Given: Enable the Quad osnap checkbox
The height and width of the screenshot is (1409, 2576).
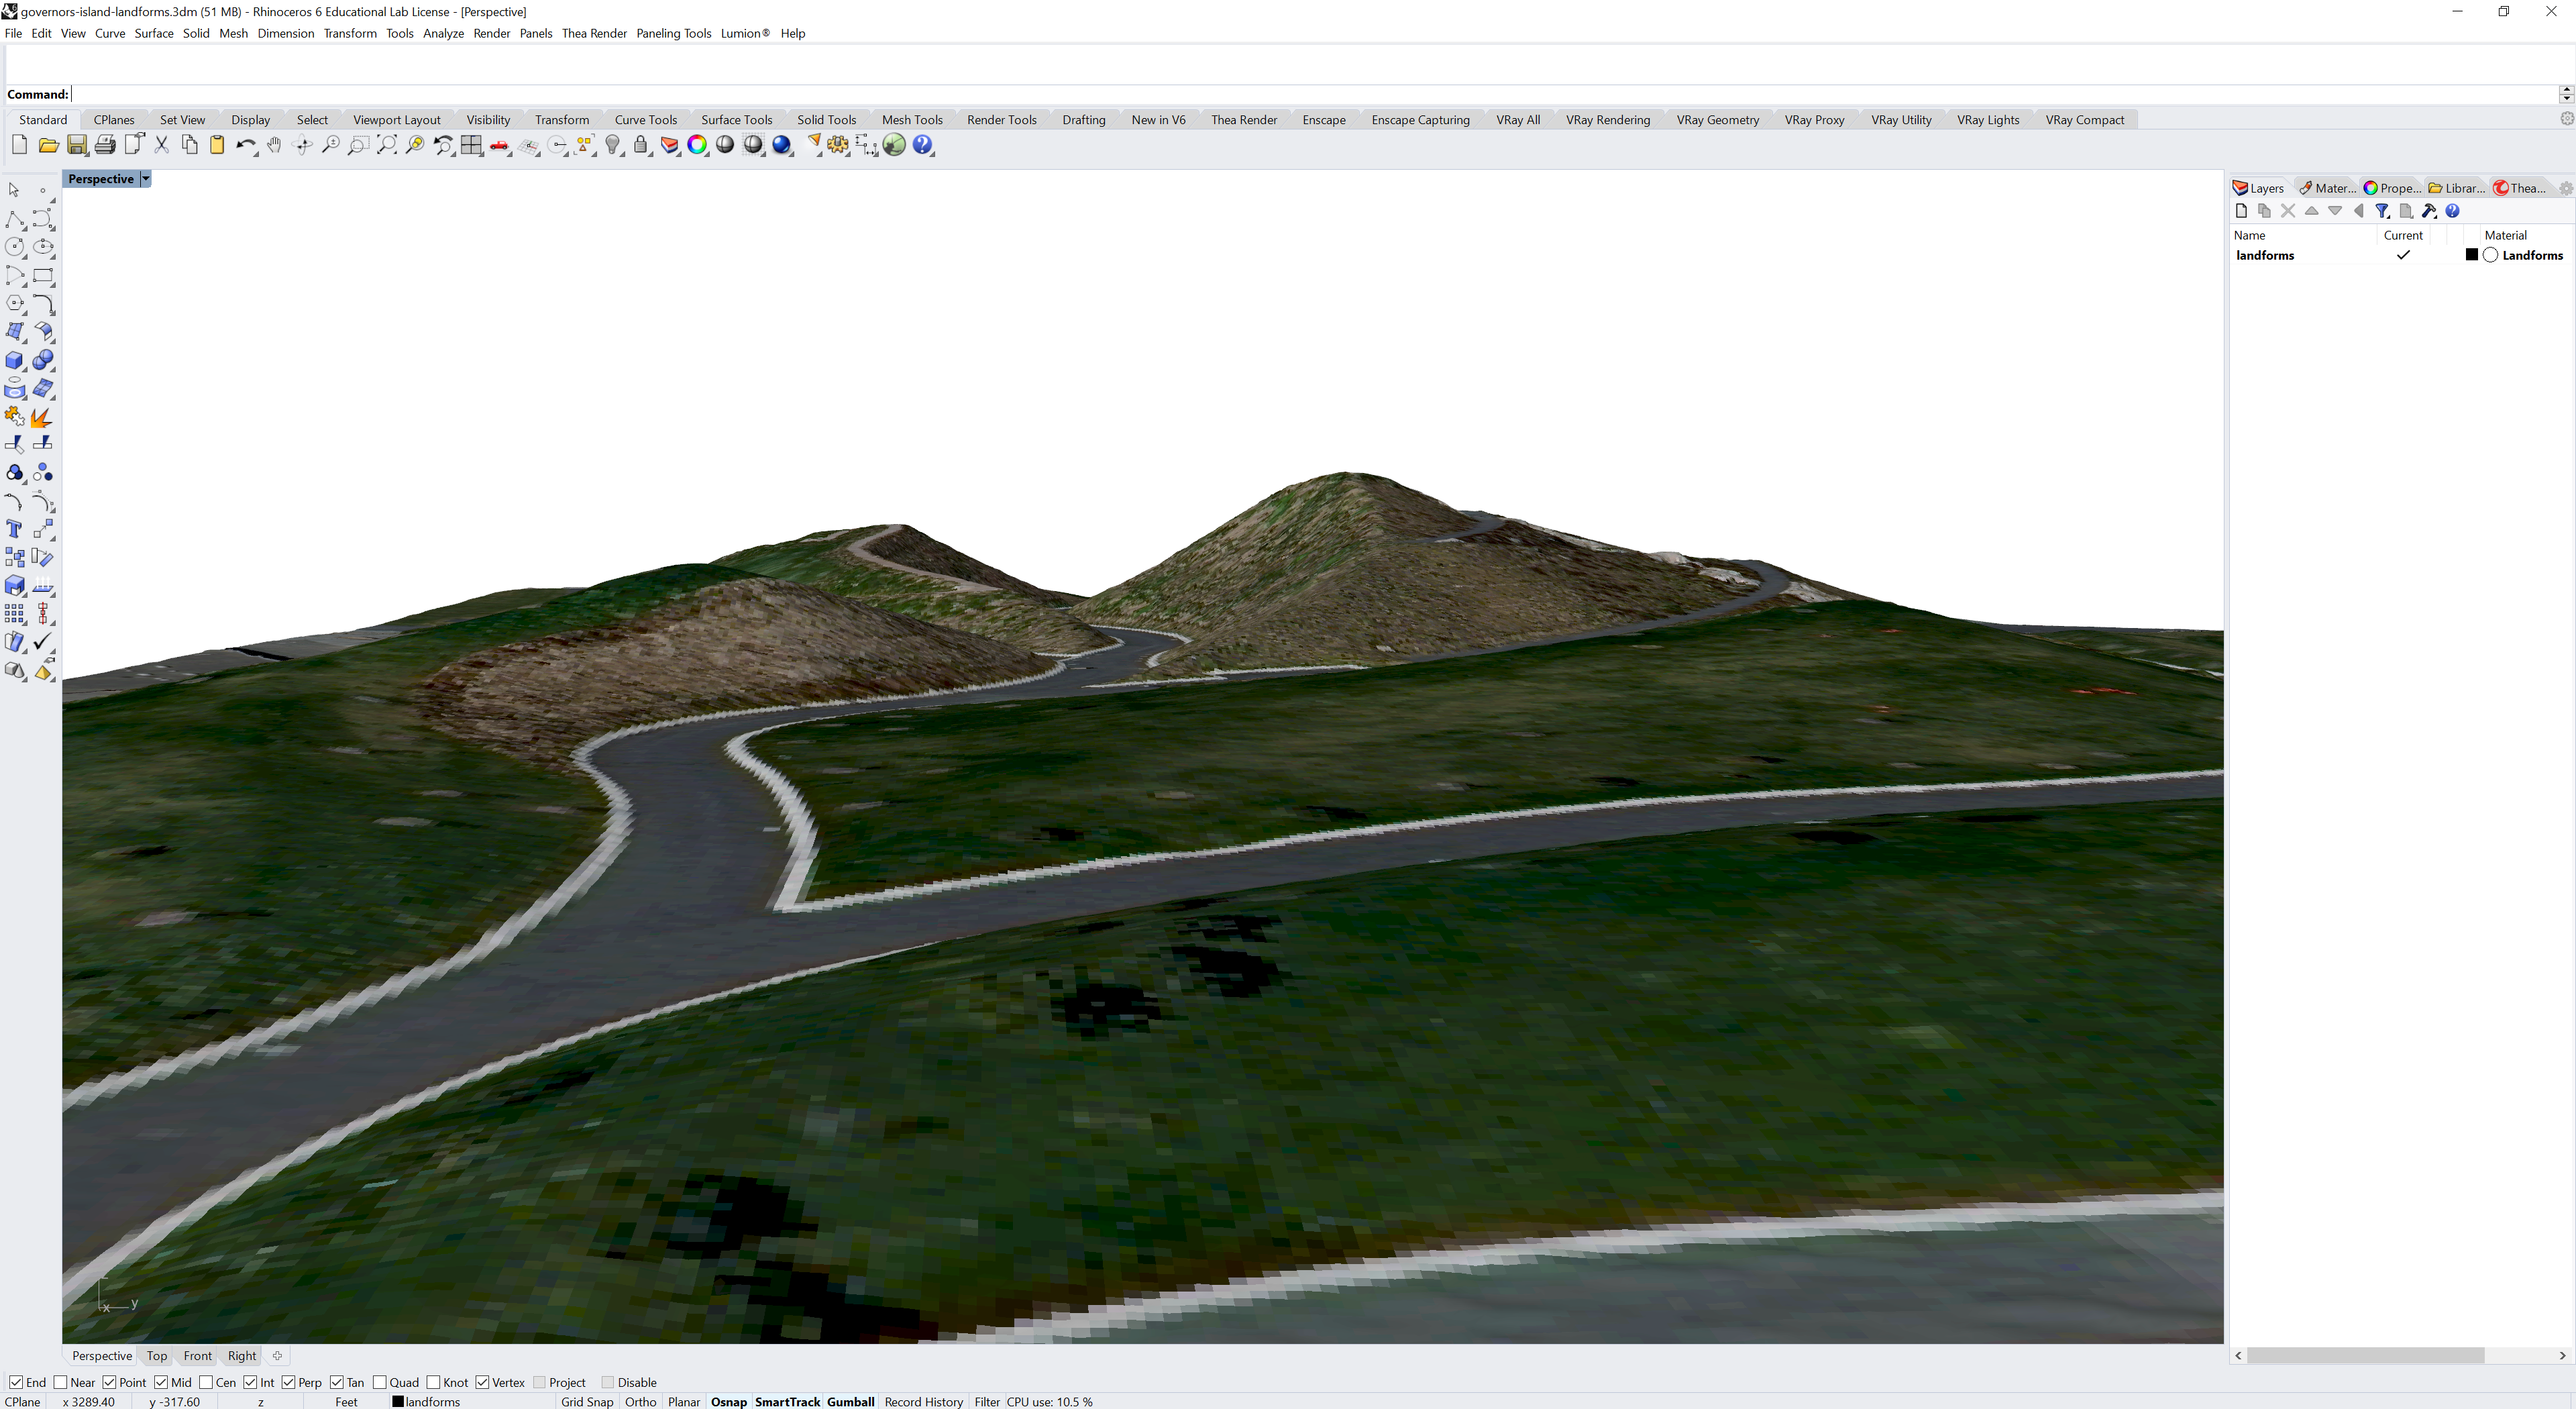Looking at the screenshot, I should tap(380, 1382).
